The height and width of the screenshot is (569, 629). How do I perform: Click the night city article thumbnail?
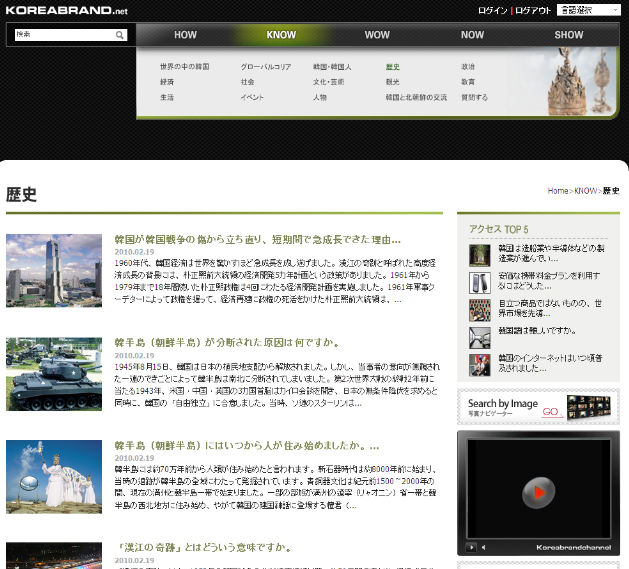point(54,556)
